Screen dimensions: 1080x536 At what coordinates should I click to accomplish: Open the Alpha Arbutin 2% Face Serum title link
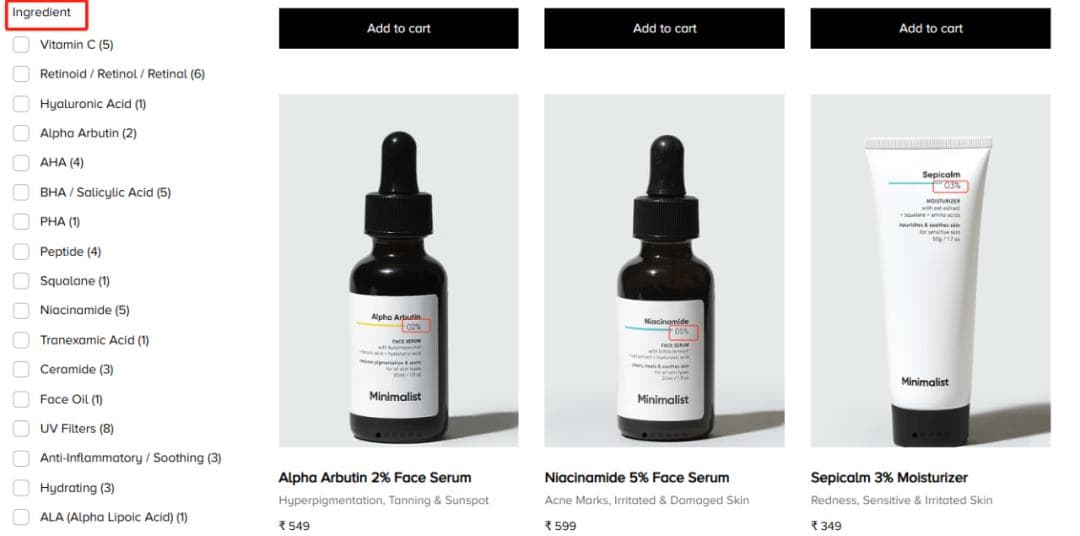(x=375, y=477)
